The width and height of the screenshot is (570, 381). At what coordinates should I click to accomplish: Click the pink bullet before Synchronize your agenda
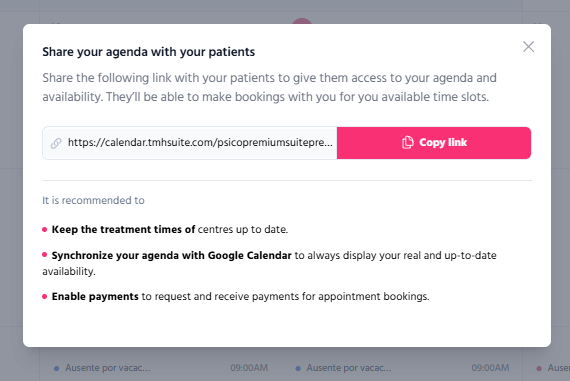[x=45, y=254]
